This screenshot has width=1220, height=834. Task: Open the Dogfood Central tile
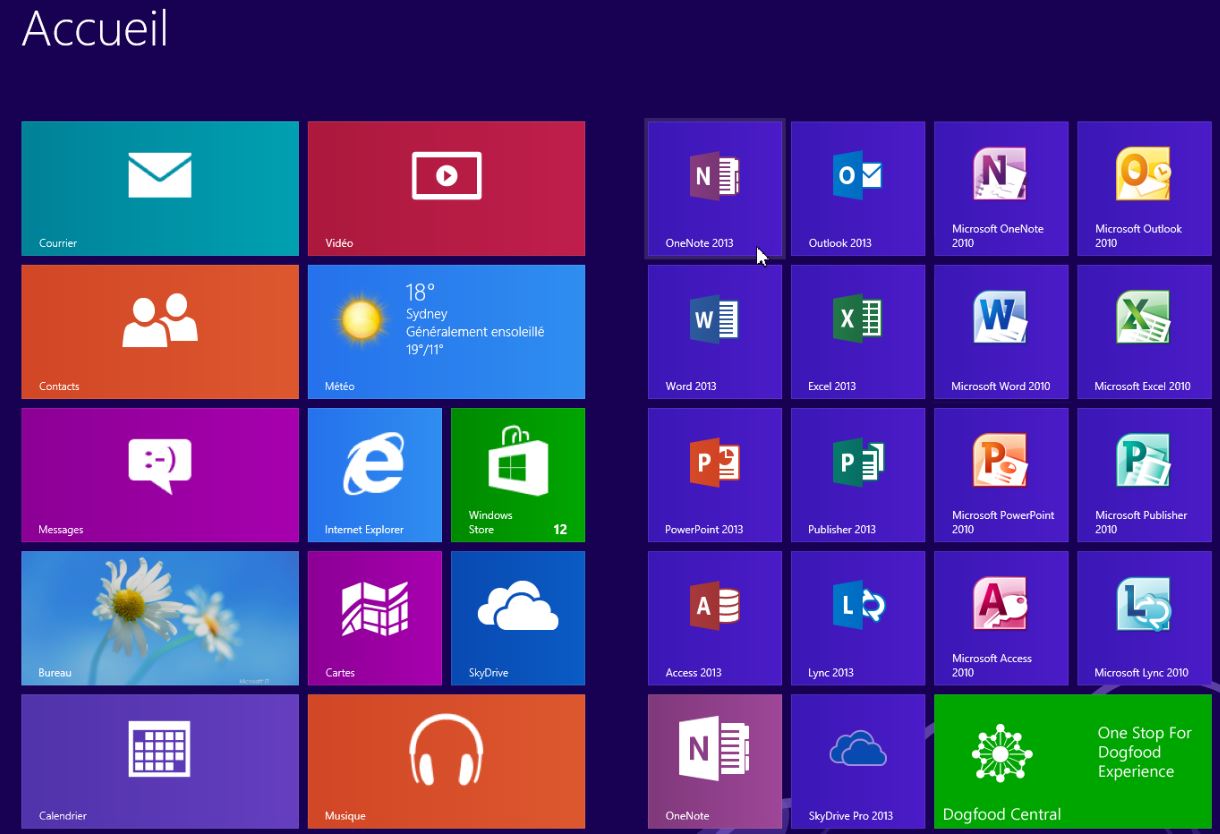coord(1072,761)
